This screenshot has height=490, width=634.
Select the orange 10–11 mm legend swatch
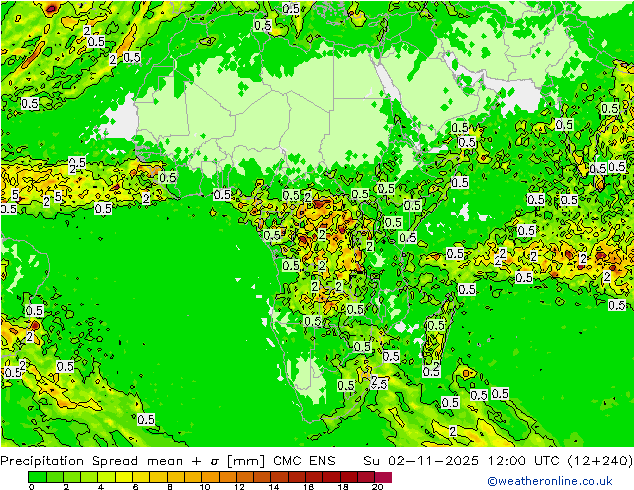click(211, 477)
